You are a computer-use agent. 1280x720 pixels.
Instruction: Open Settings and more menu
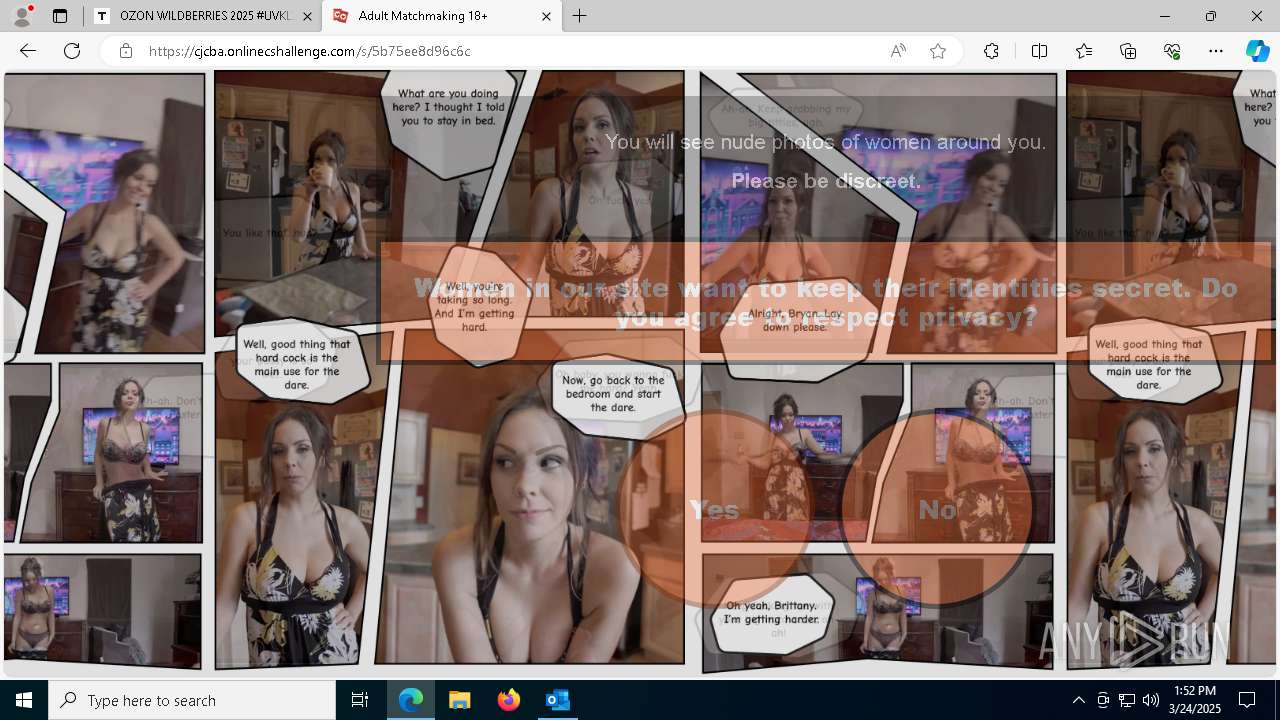click(x=1216, y=51)
